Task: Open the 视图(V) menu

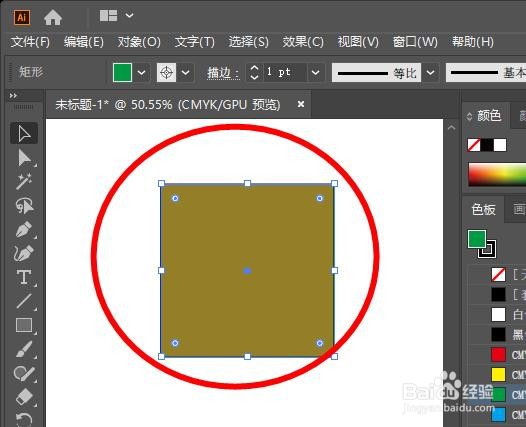Action: [358, 42]
